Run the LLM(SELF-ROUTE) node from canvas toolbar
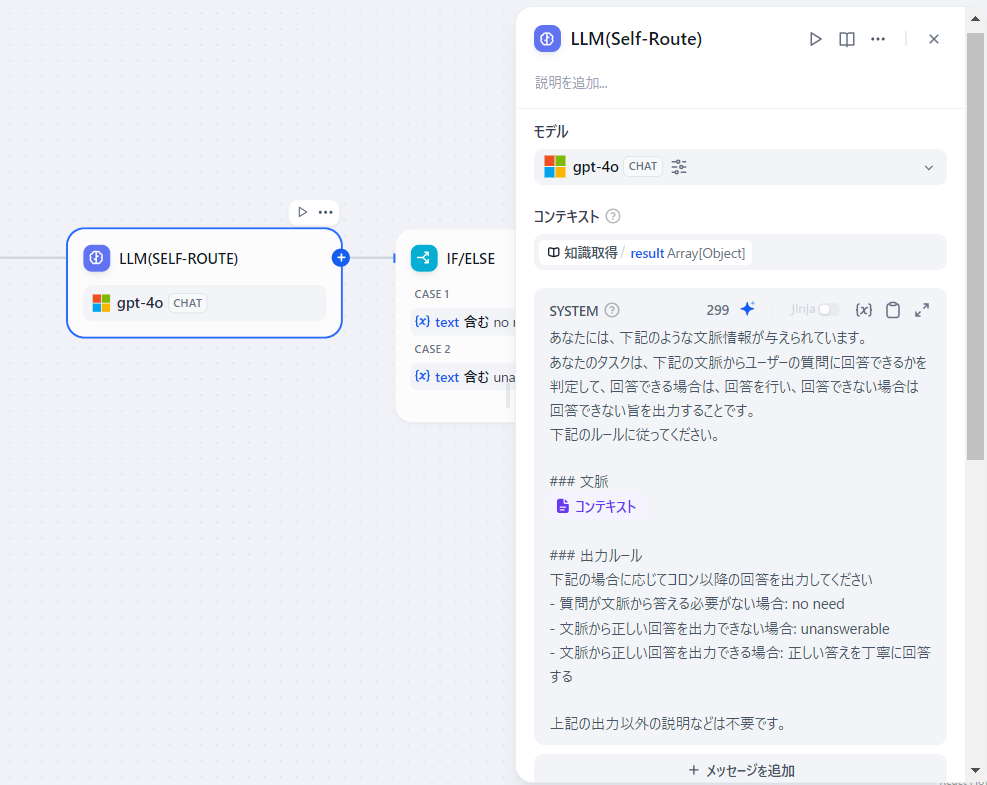Screen dimensions: 987x785 coord(303,212)
